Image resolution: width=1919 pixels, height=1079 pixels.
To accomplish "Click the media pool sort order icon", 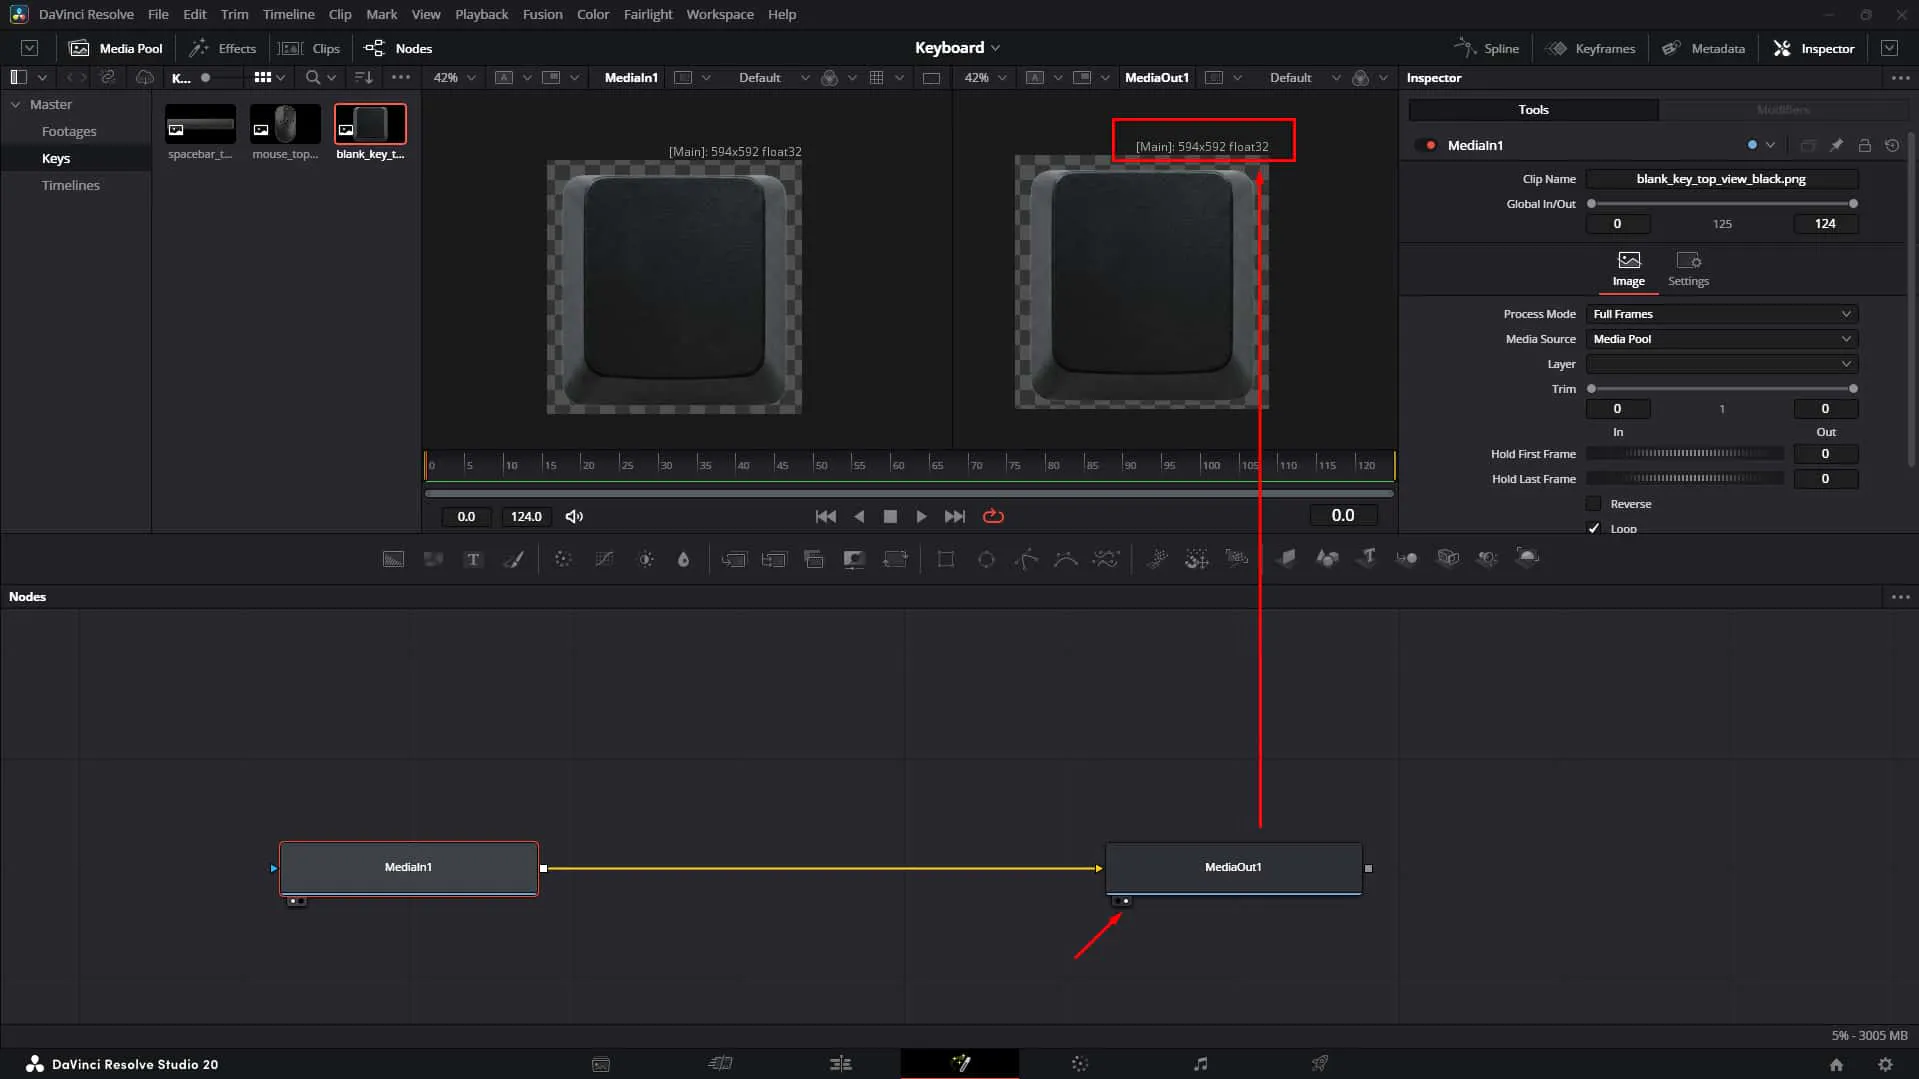I will tap(363, 77).
